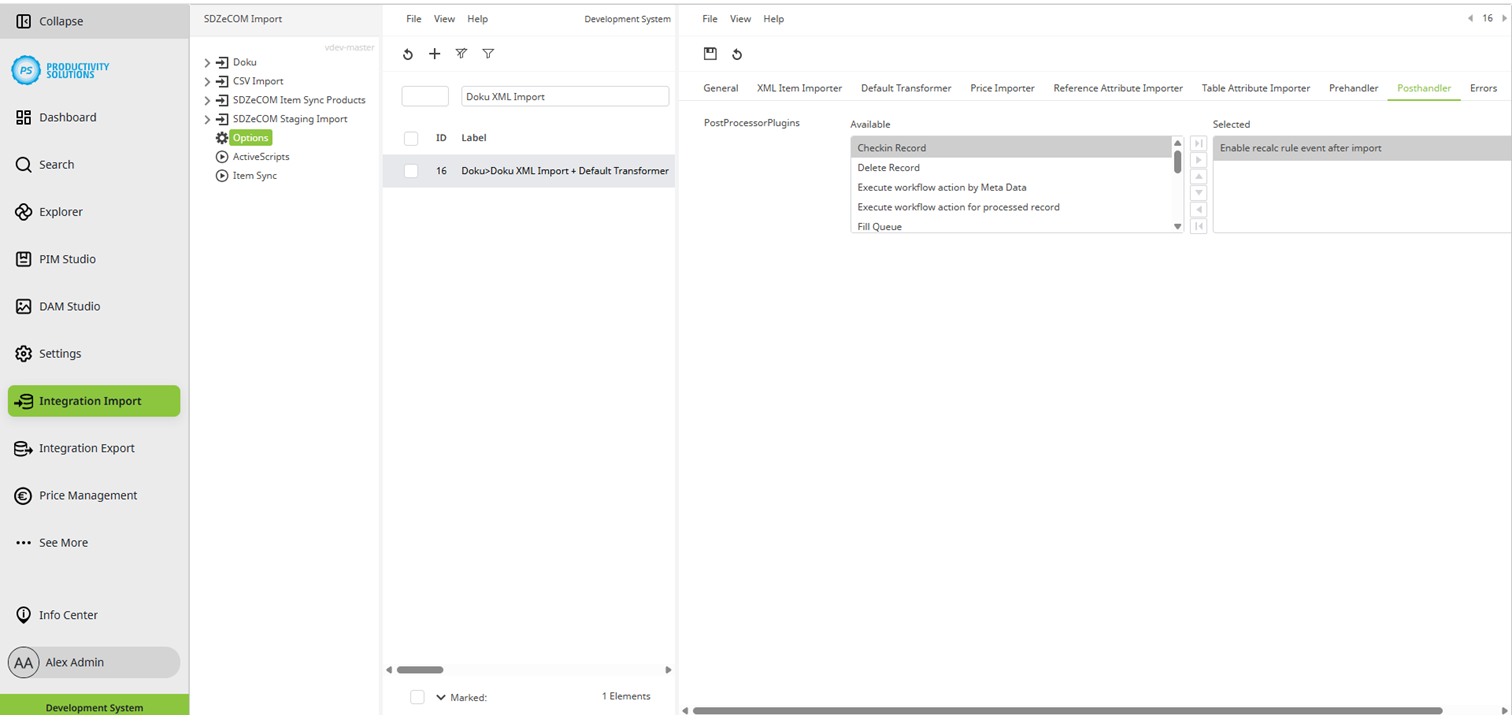1512x715 pixels.
Task: Open the filter icon above the import list
Action: click(x=488, y=54)
